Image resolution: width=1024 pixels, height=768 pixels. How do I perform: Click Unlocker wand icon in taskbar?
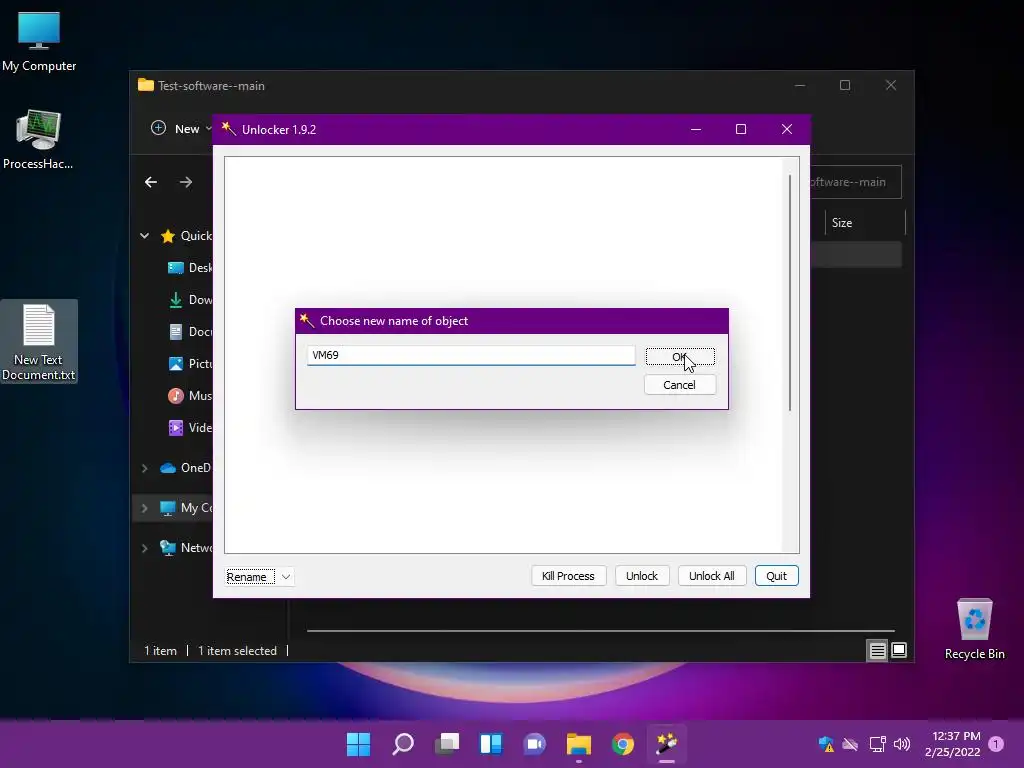click(x=667, y=744)
